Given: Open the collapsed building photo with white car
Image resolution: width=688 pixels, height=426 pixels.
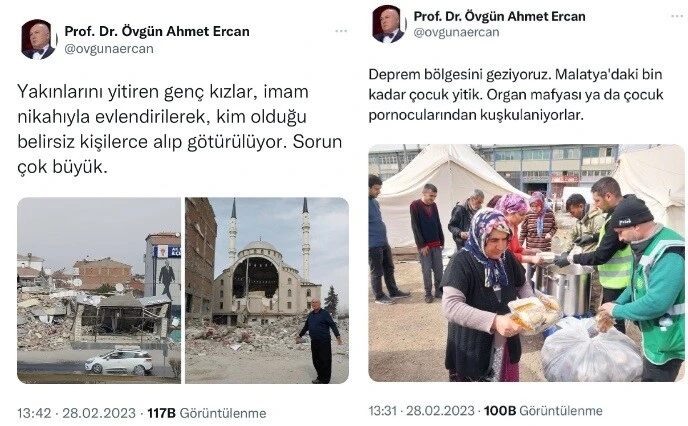Looking at the screenshot, I should click(99, 290).
